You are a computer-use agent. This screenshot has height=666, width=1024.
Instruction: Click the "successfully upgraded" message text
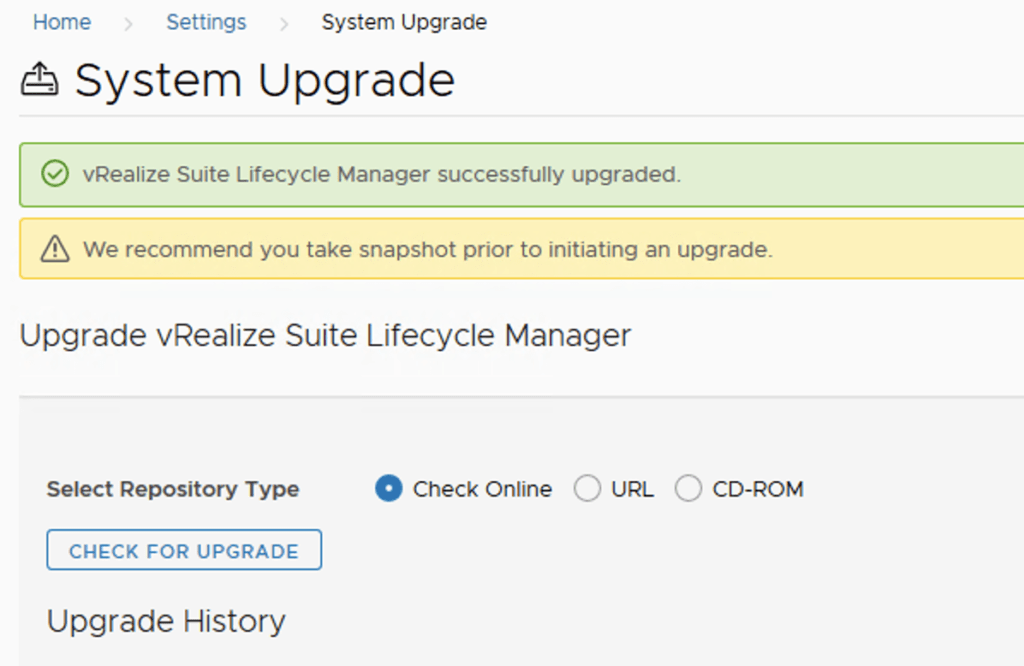pos(381,174)
